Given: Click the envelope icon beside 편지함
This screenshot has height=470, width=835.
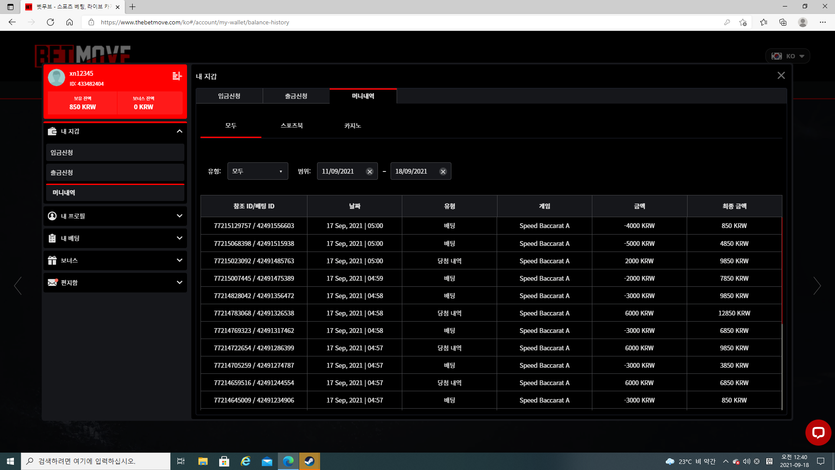Looking at the screenshot, I should (52, 283).
